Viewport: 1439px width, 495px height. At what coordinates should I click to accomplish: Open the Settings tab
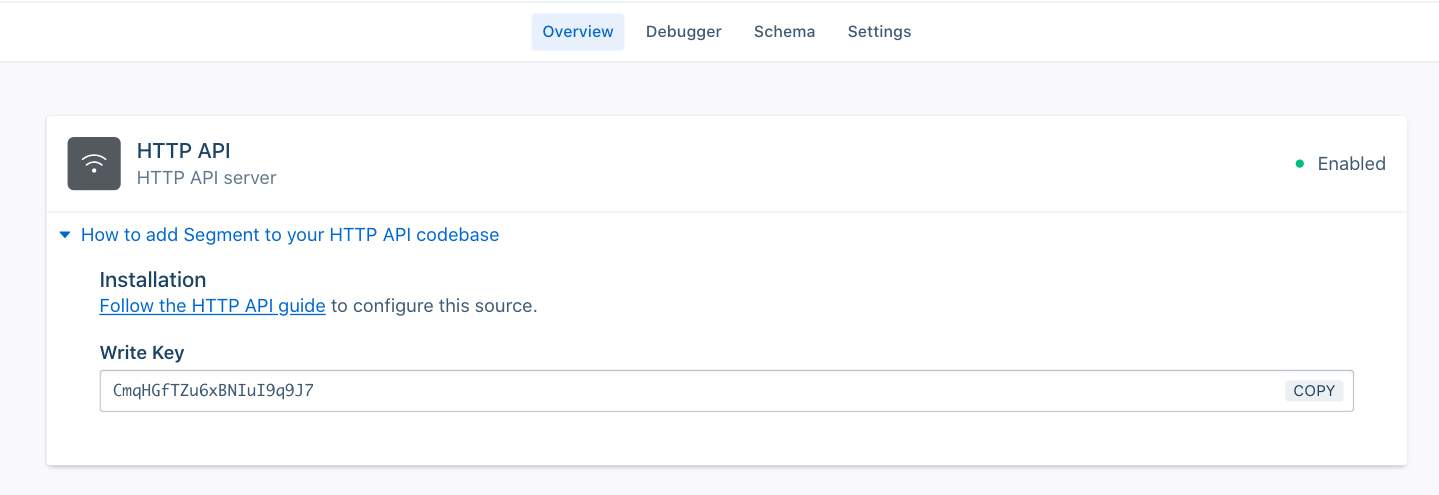click(879, 32)
